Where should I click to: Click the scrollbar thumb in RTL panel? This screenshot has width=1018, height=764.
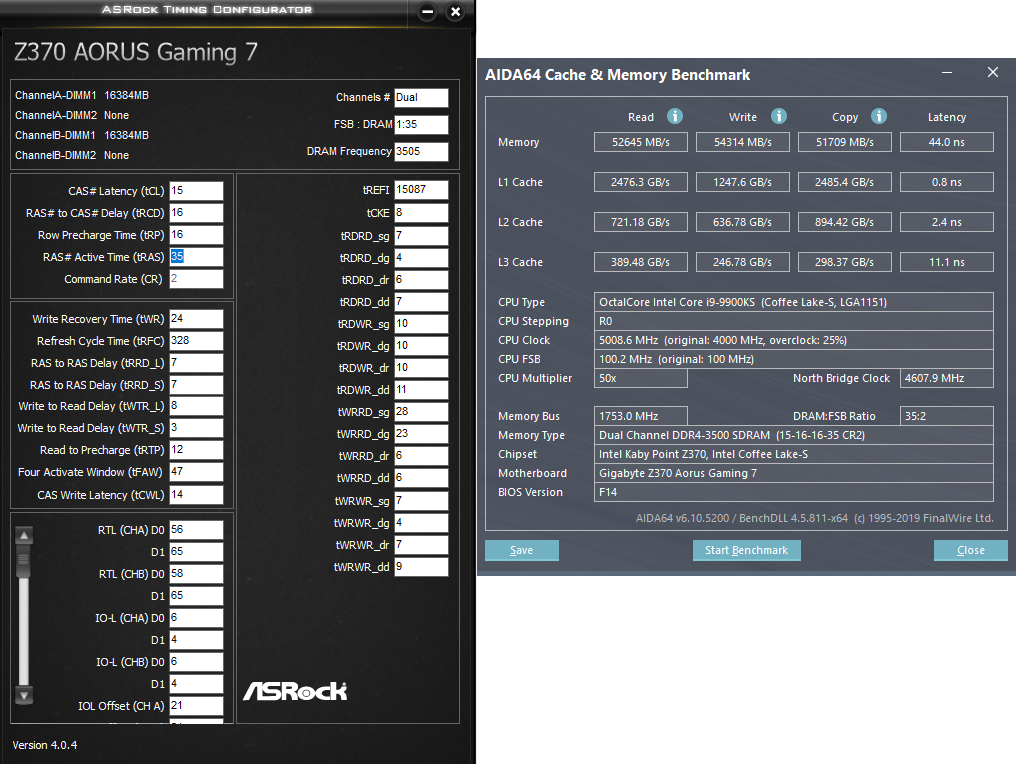tap(24, 561)
